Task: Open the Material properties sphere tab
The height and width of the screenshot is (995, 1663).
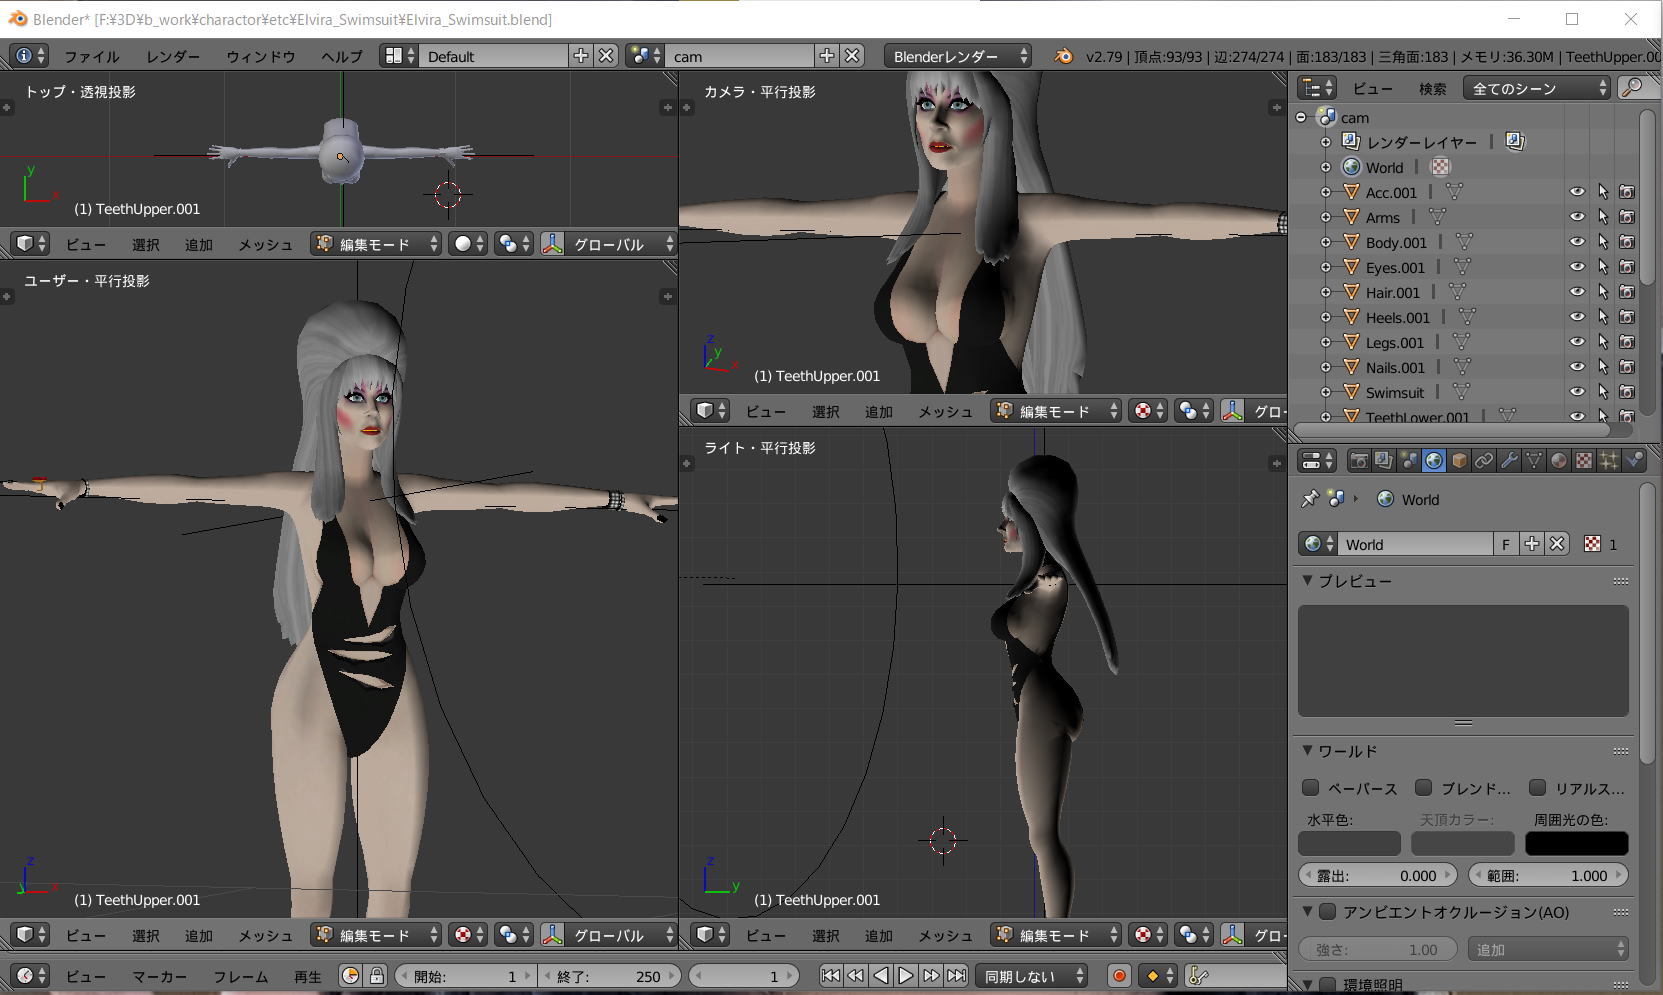Action: pyautogui.click(x=1559, y=461)
